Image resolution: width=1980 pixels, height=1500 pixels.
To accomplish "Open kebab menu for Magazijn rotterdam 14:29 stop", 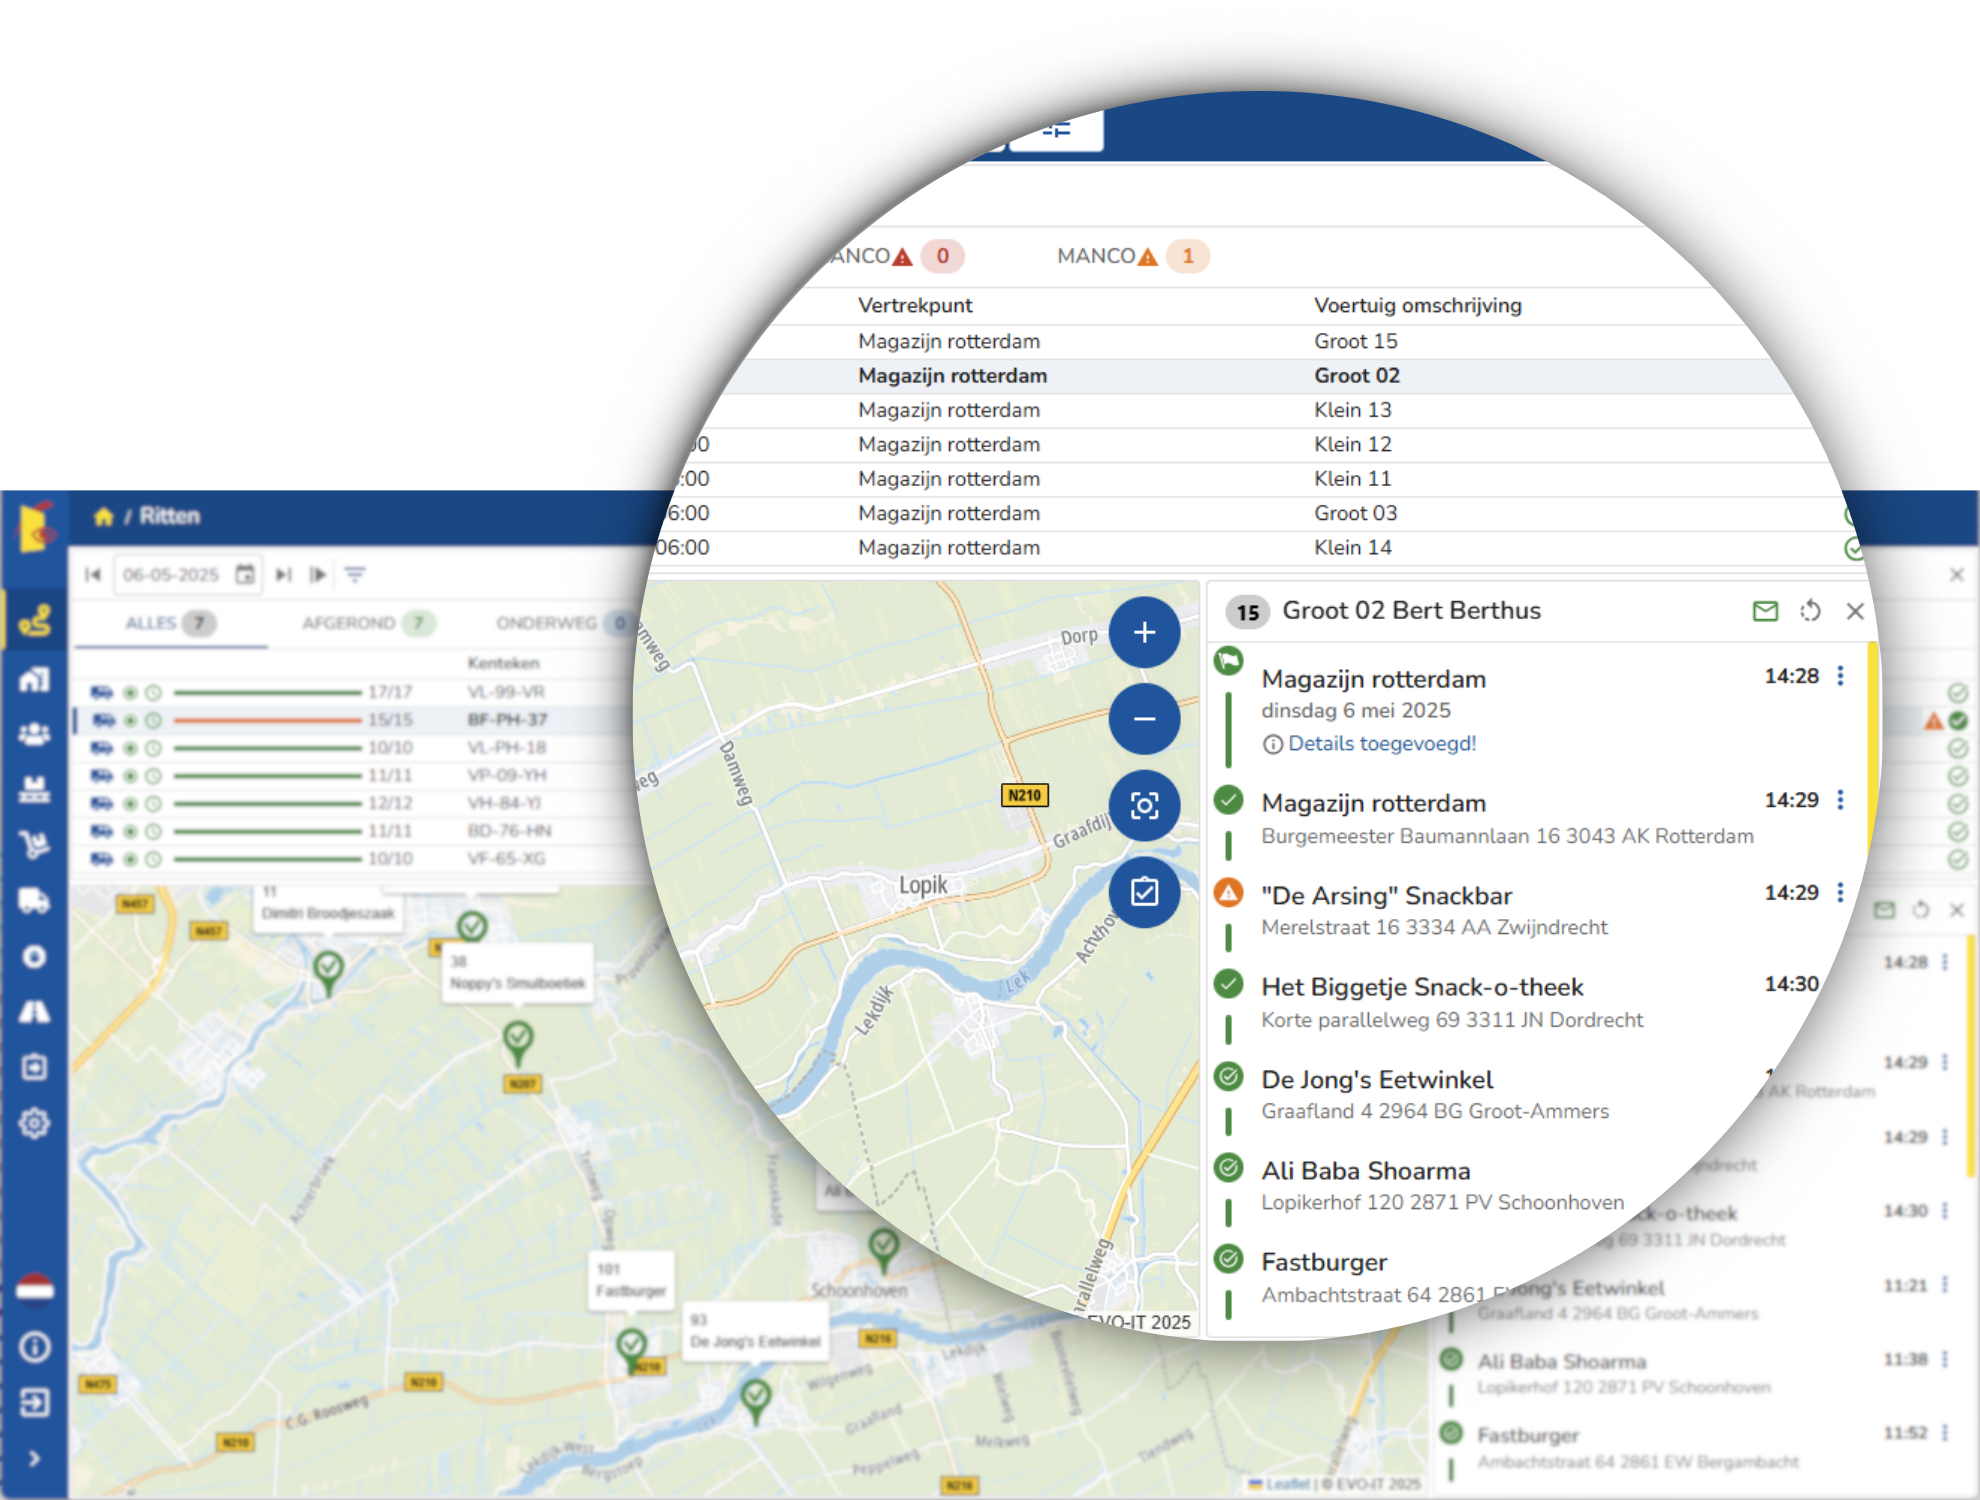I will tap(1841, 800).
